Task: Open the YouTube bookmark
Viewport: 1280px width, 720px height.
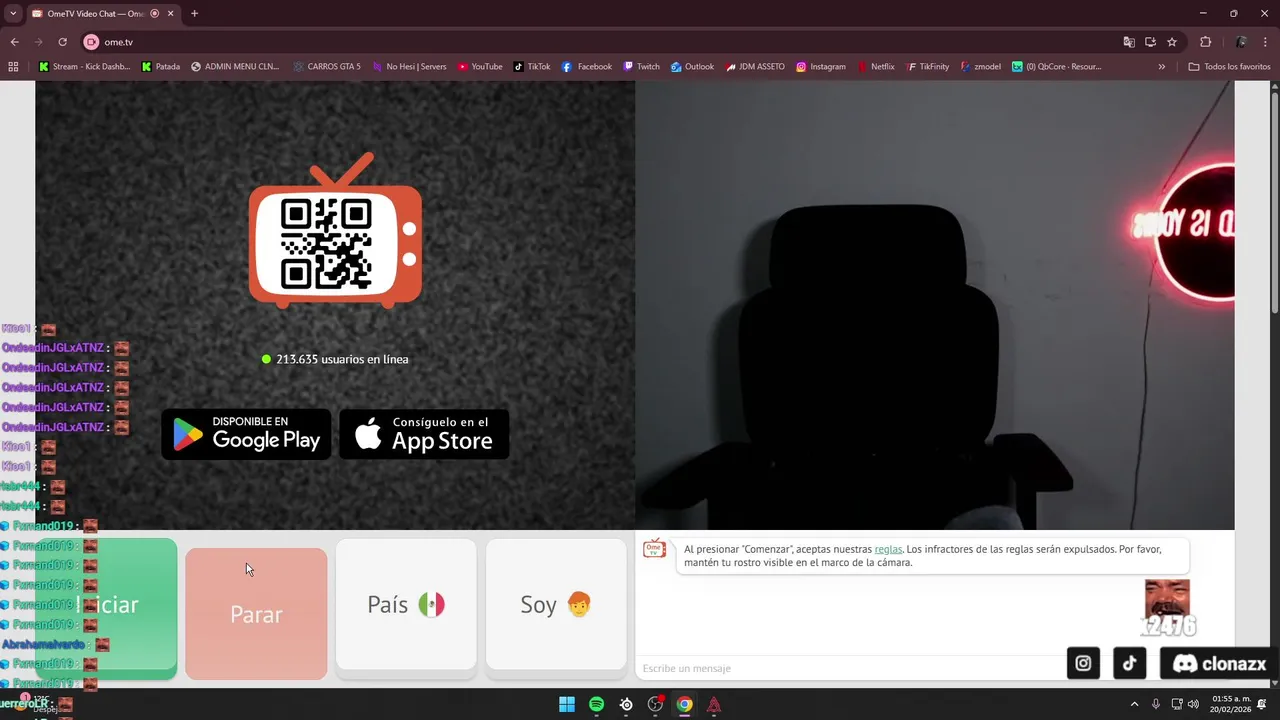Action: pyautogui.click(x=480, y=67)
